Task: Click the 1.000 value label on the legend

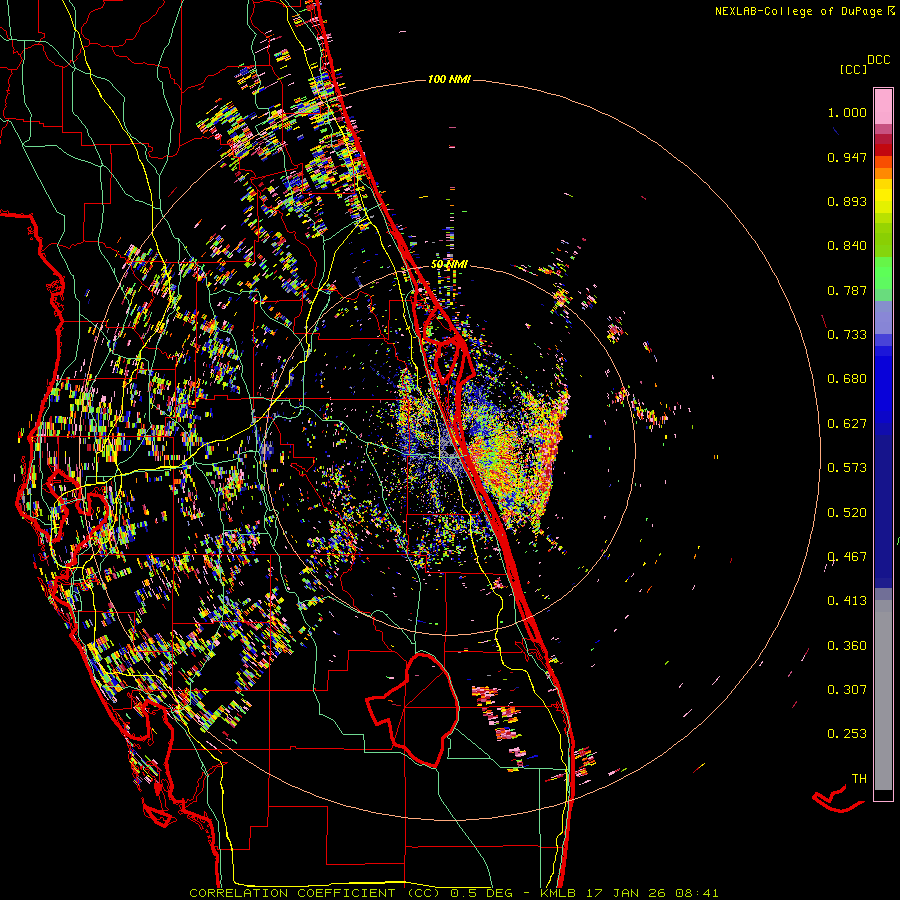Action: click(x=846, y=113)
